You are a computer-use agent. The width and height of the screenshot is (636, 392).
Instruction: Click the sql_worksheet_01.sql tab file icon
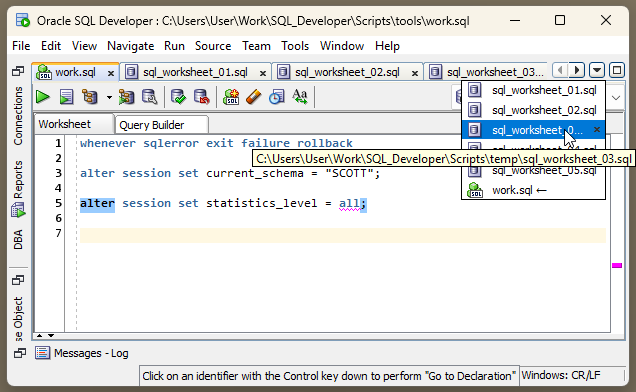pos(131,72)
